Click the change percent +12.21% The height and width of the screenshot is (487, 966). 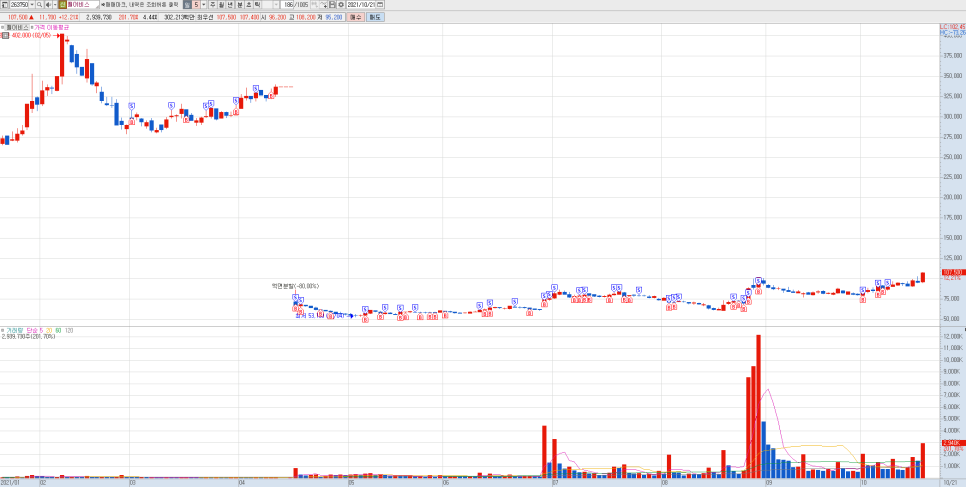tap(68, 17)
